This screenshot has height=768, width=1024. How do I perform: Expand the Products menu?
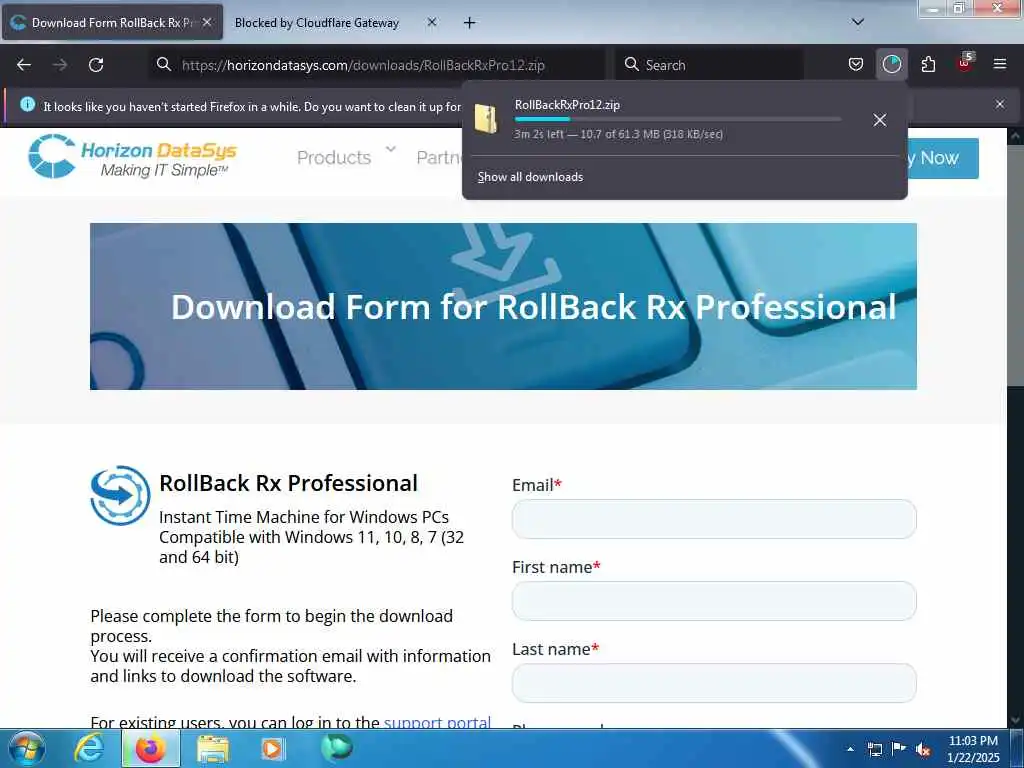(334, 157)
